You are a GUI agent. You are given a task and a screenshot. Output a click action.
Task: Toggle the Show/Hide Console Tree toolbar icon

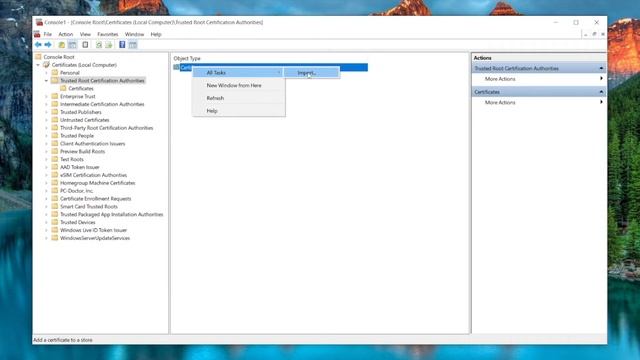72,44
